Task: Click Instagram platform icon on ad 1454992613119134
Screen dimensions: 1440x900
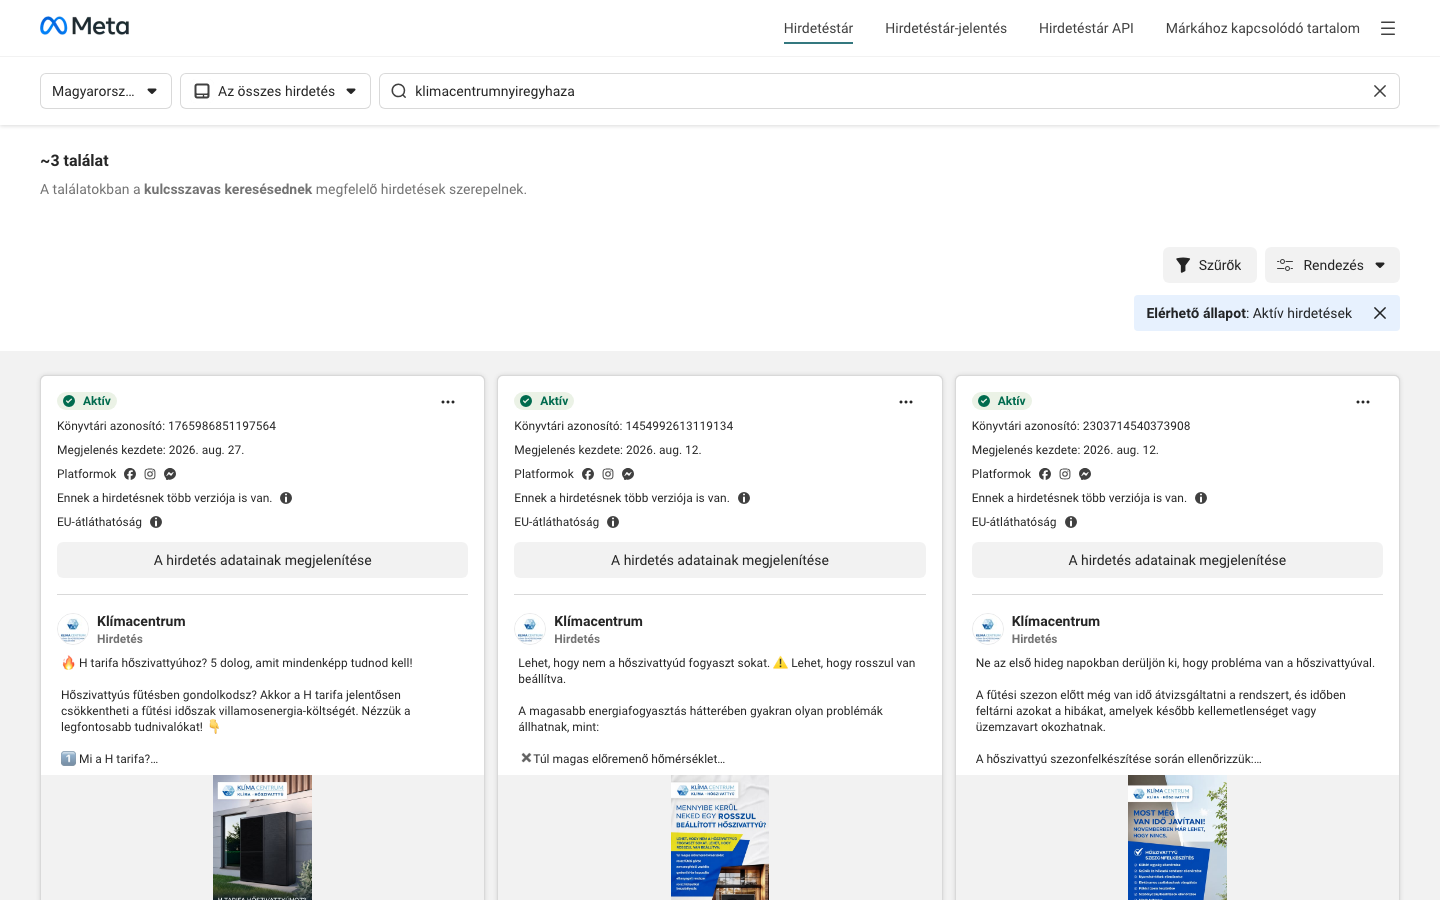Action: point(608,474)
